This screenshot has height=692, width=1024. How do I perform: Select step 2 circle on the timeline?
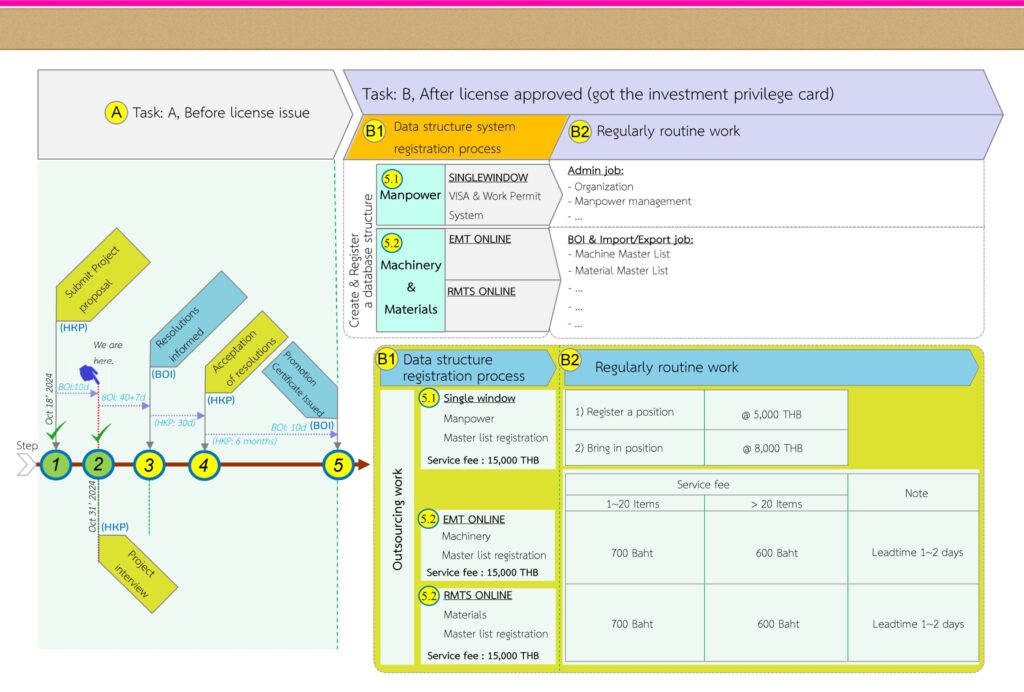point(98,464)
